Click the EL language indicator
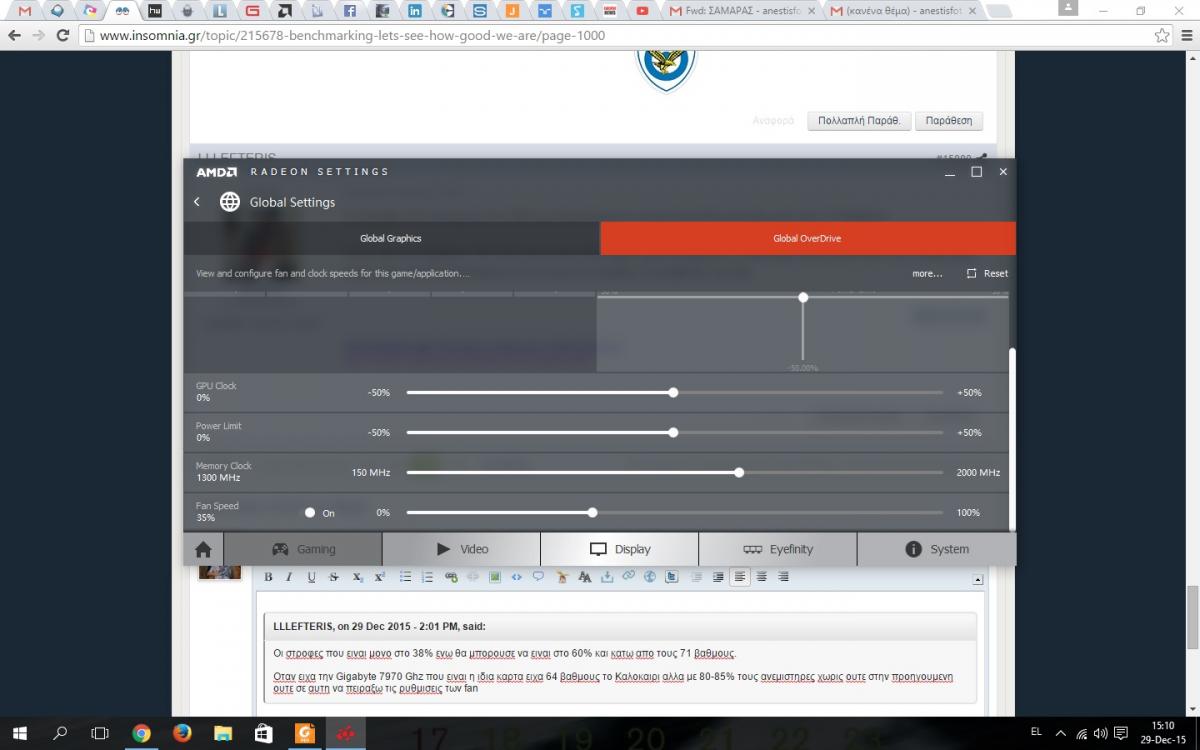Screen dimensions: 1200x750 (1036, 733)
